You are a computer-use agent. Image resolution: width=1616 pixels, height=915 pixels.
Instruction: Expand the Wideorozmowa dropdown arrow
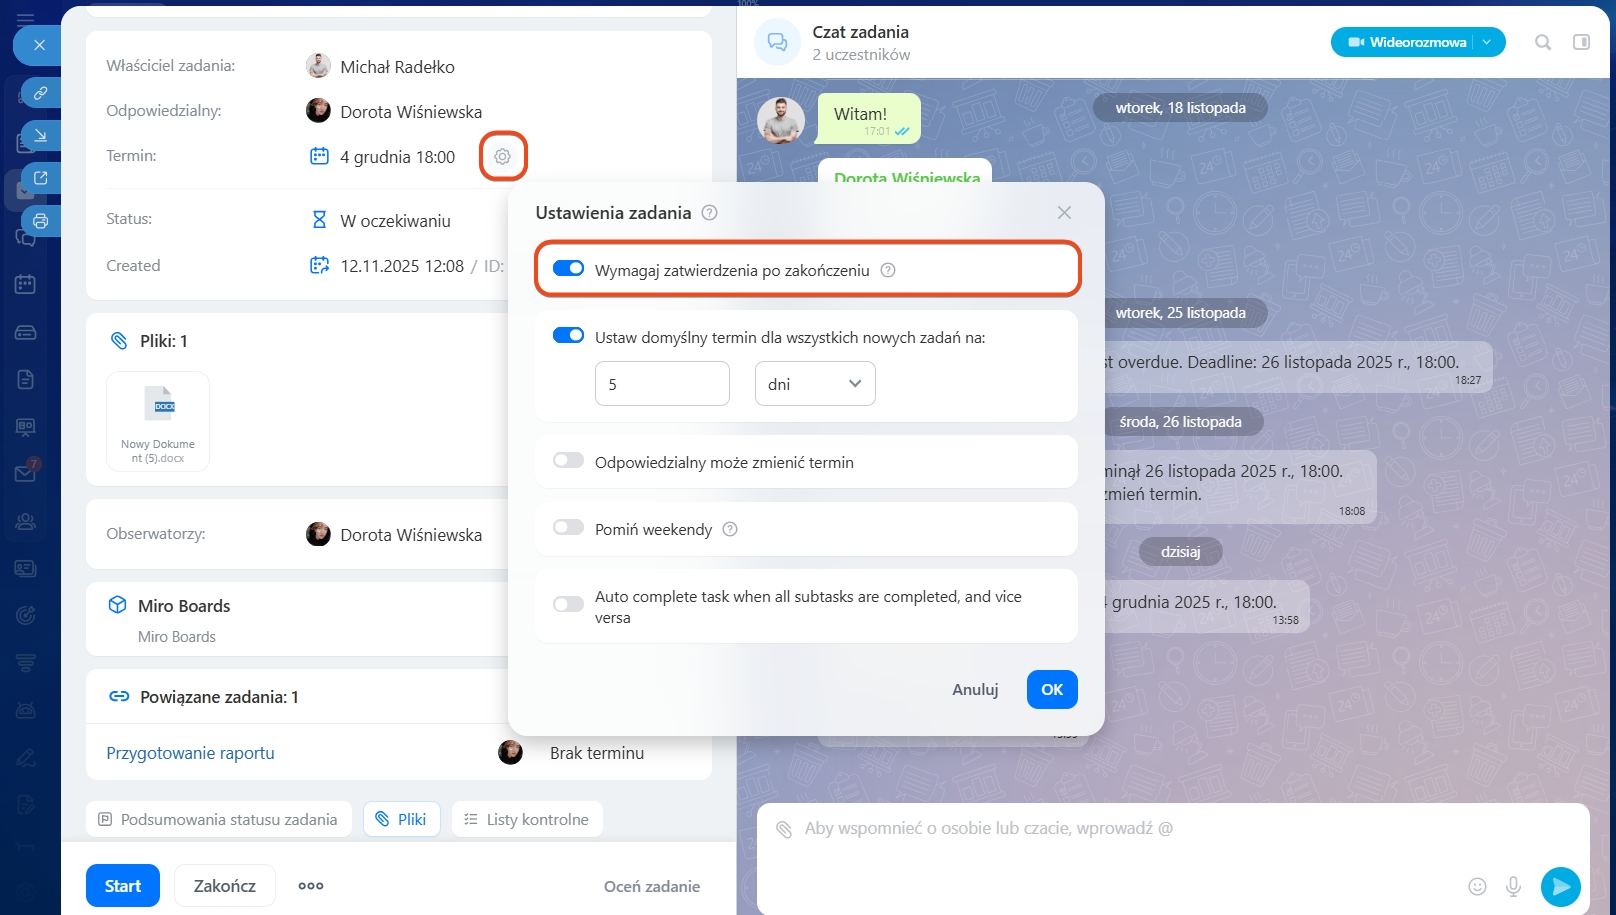[x=1488, y=42]
